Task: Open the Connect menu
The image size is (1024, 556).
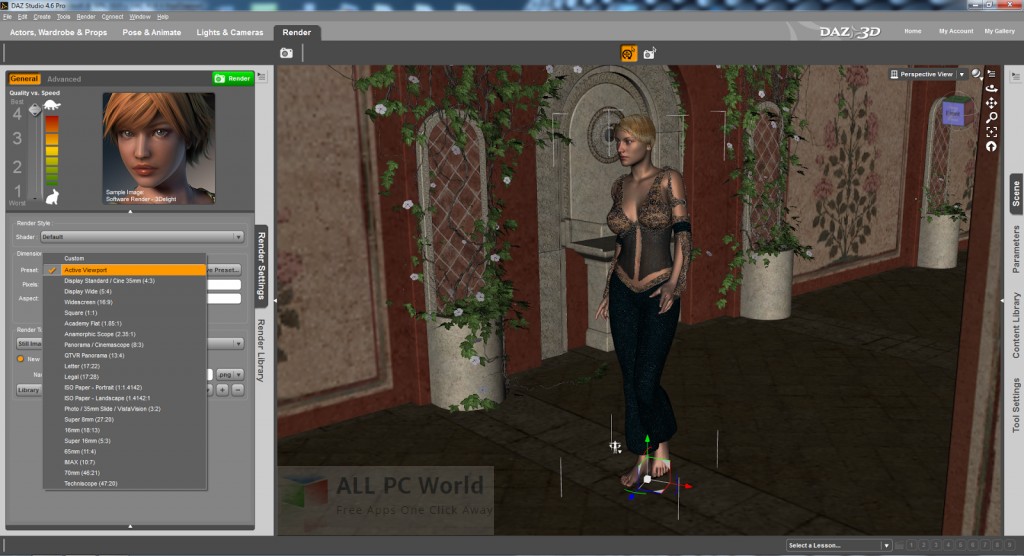Action: point(112,16)
